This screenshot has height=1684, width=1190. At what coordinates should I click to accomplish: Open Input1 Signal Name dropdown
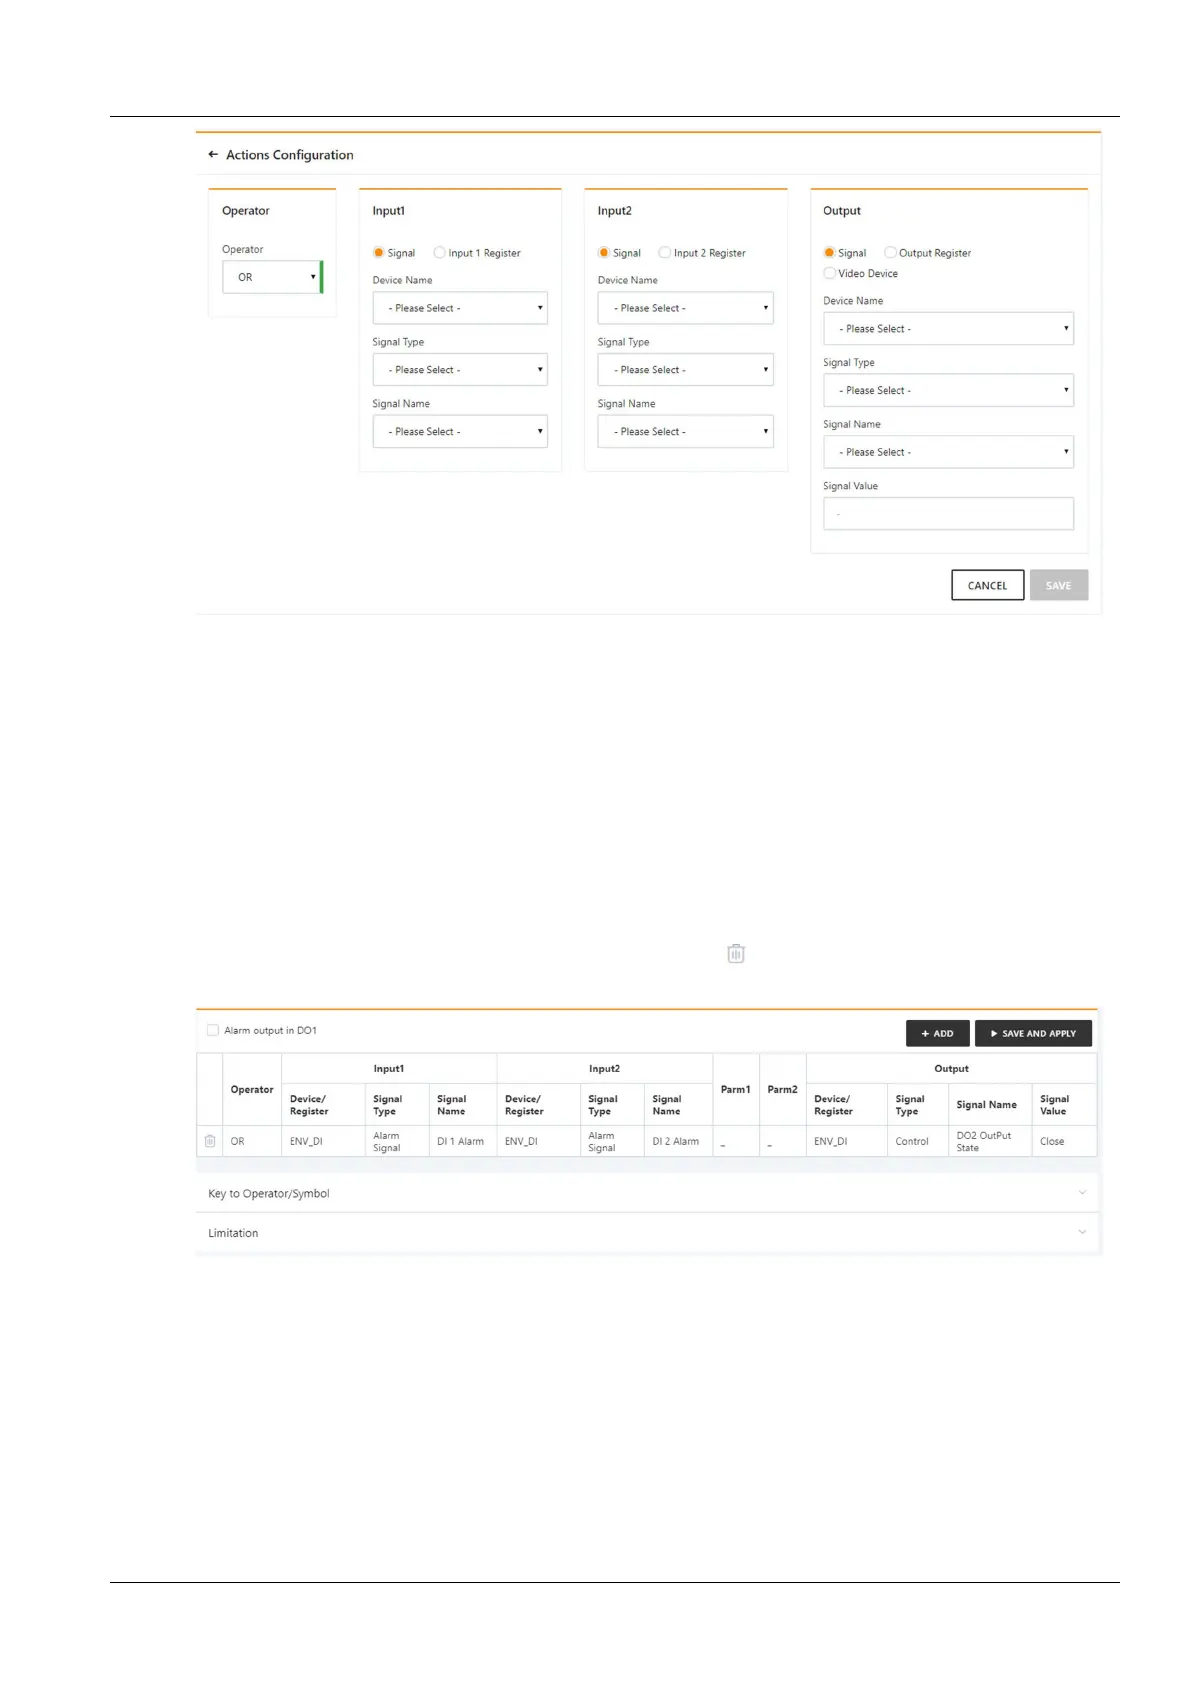click(x=460, y=432)
